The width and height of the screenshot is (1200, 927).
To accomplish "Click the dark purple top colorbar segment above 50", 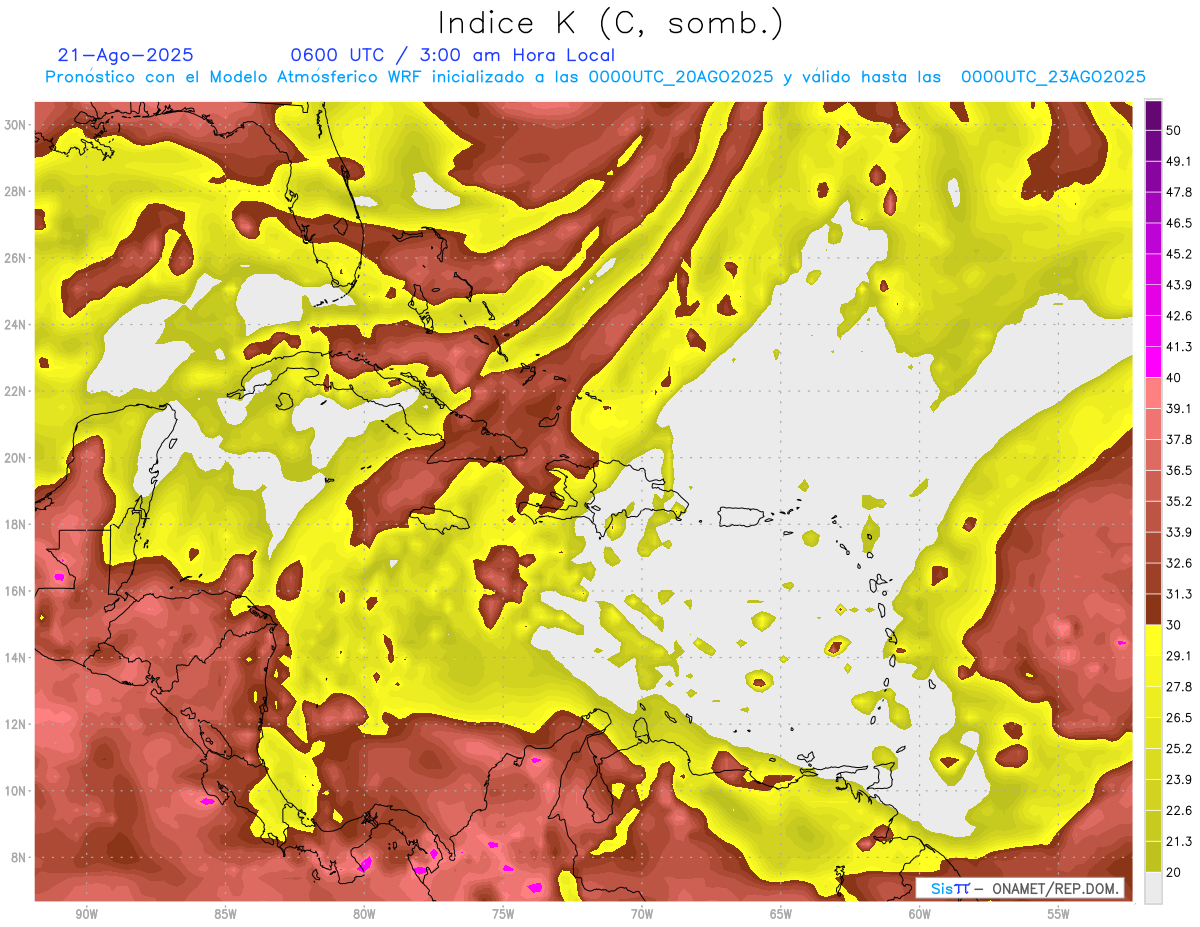I will pos(1153,115).
